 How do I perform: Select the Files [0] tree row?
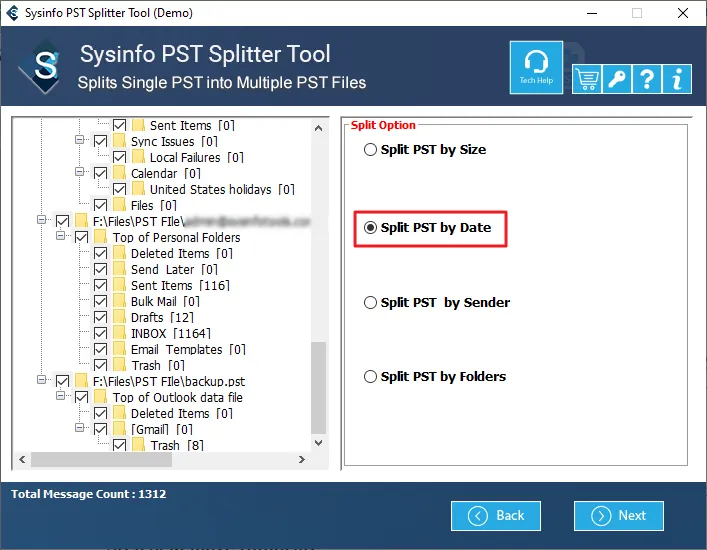154,206
